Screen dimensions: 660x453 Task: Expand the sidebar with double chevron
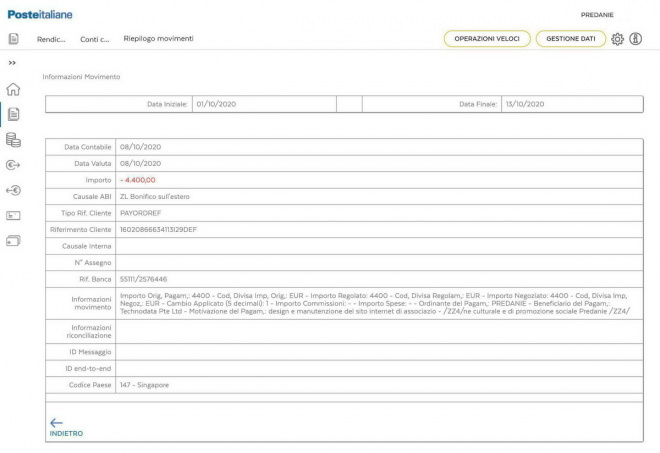(13, 63)
